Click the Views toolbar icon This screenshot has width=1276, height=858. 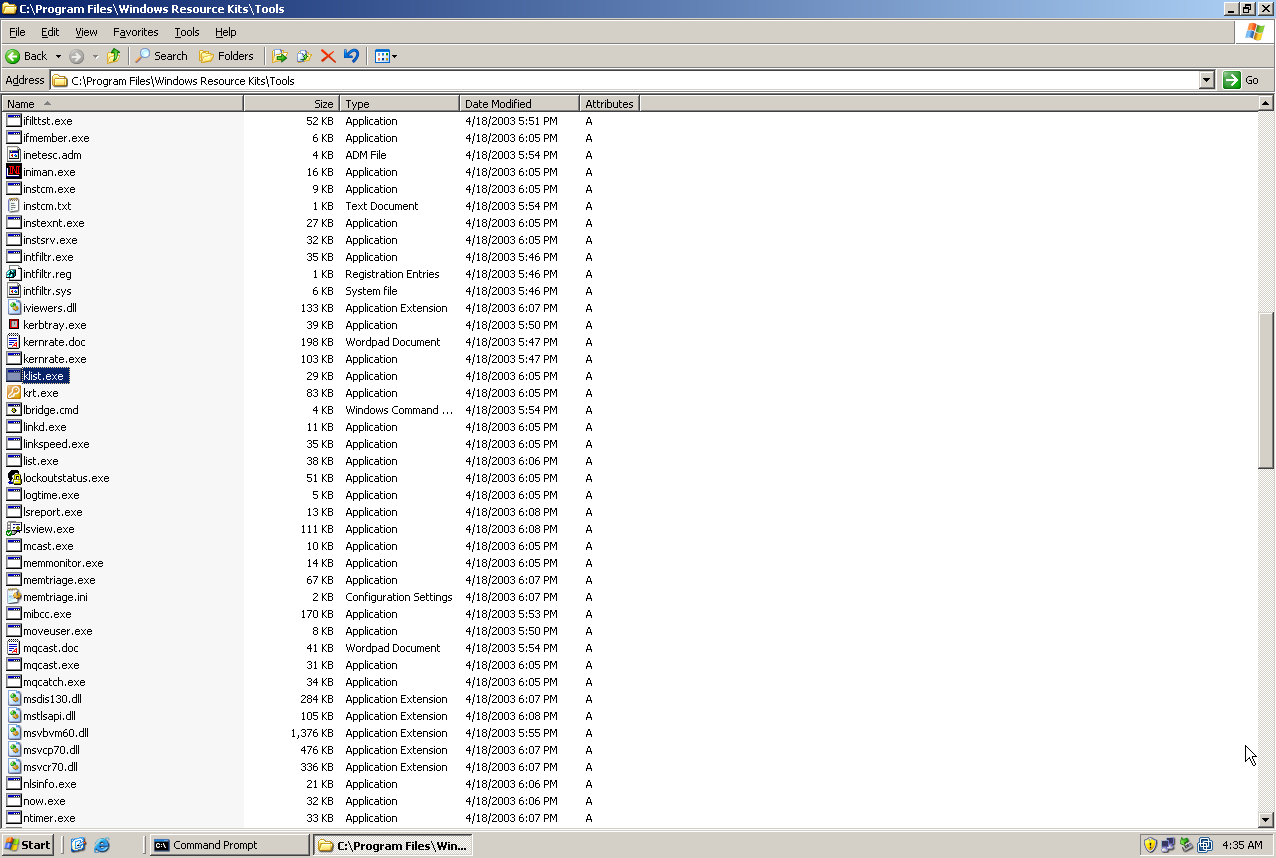click(x=381, y=56)
